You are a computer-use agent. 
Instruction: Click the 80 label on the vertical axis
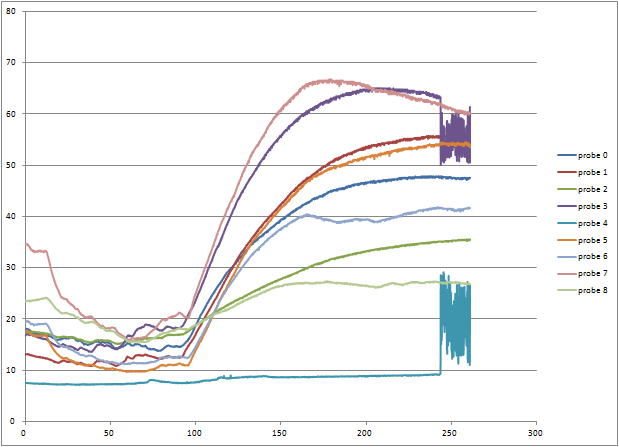[12, 12]
